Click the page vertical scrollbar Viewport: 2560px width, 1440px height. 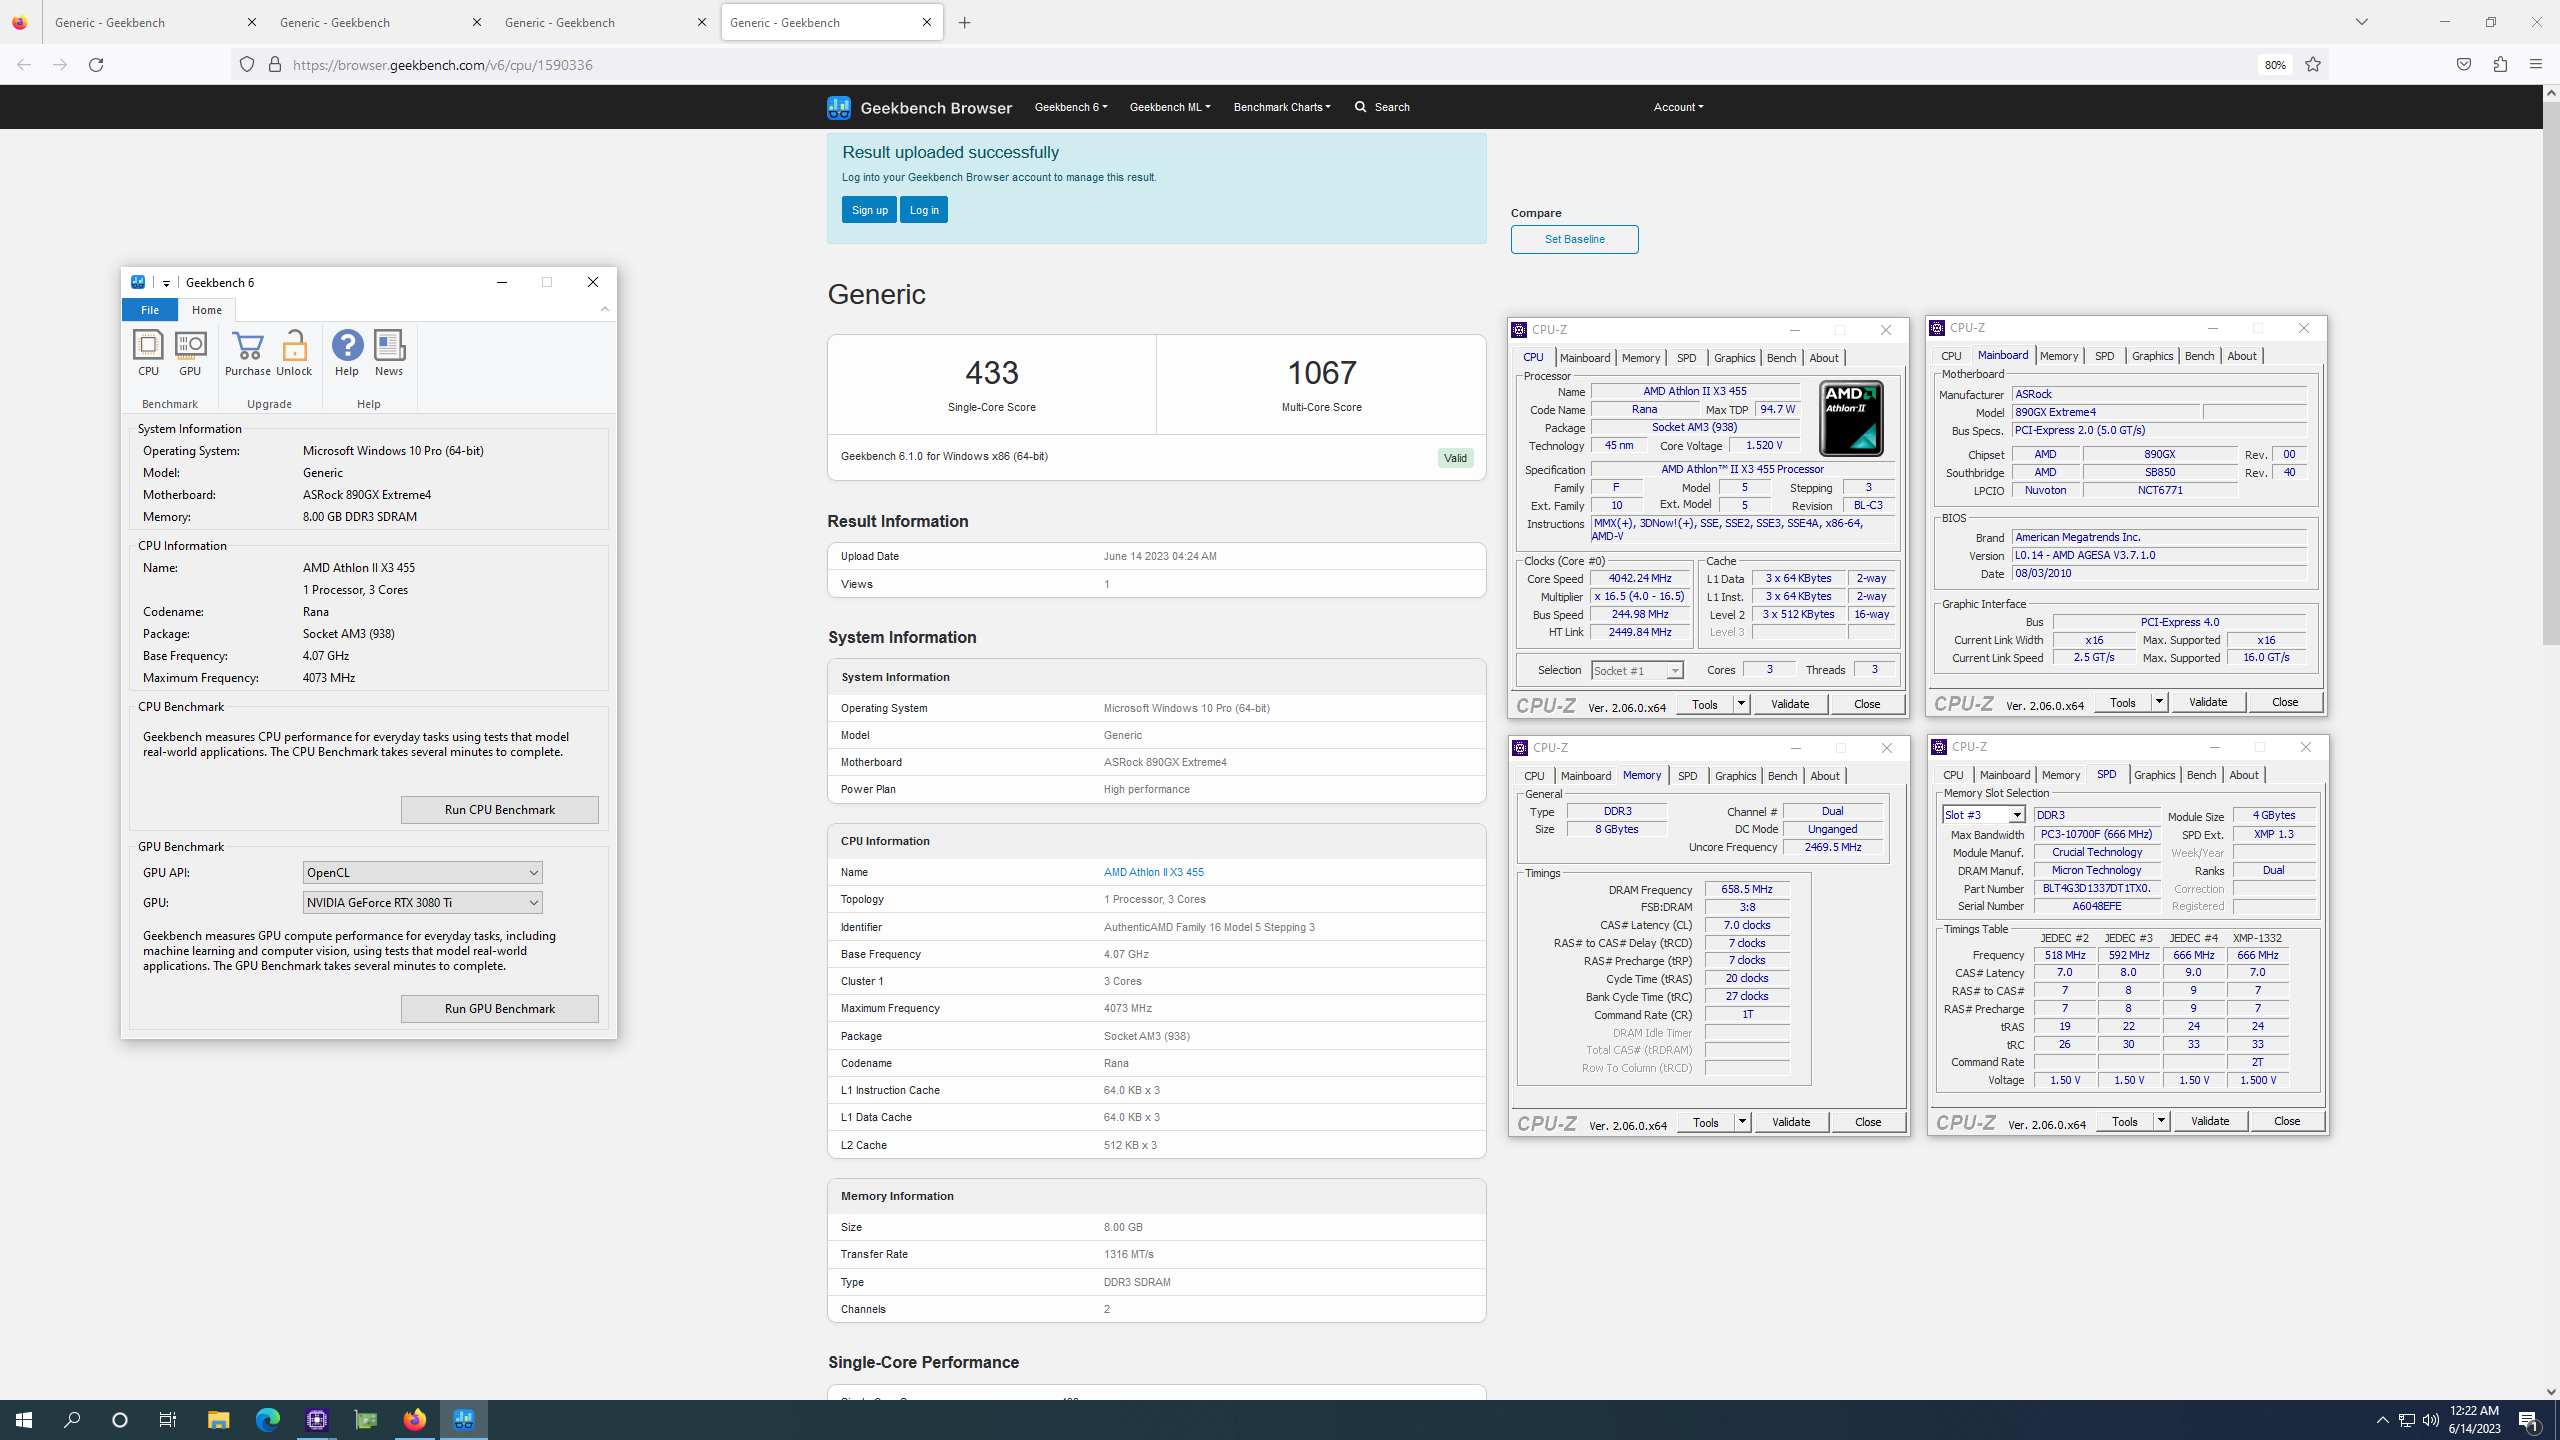(2551, 372)
